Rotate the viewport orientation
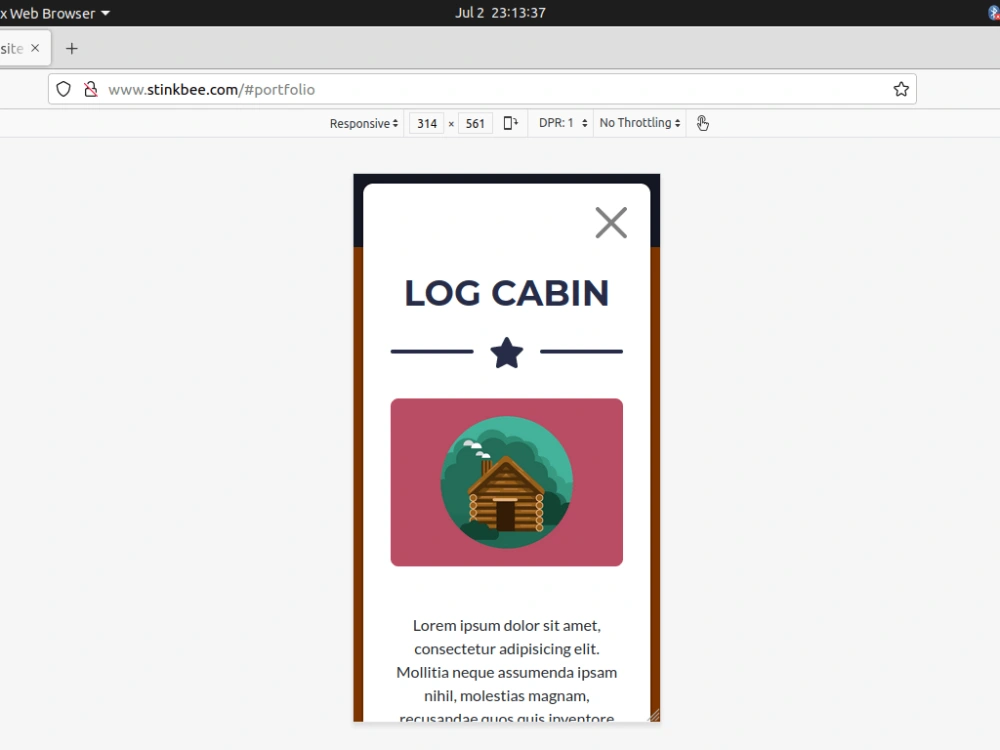 (x=510, y=123)
